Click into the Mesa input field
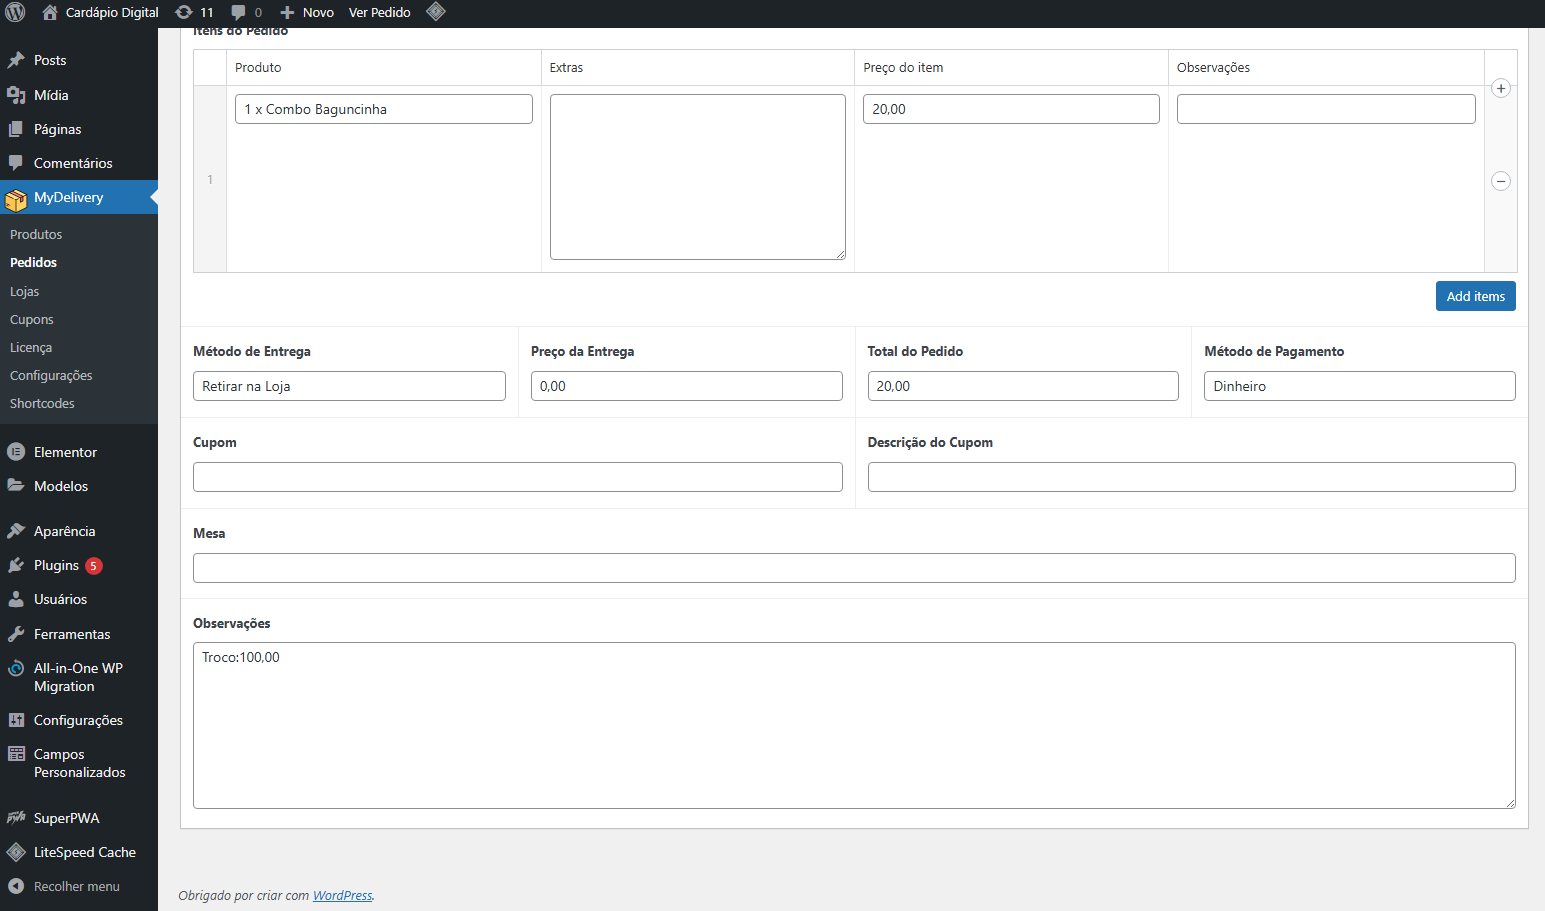 pos(853,568)
